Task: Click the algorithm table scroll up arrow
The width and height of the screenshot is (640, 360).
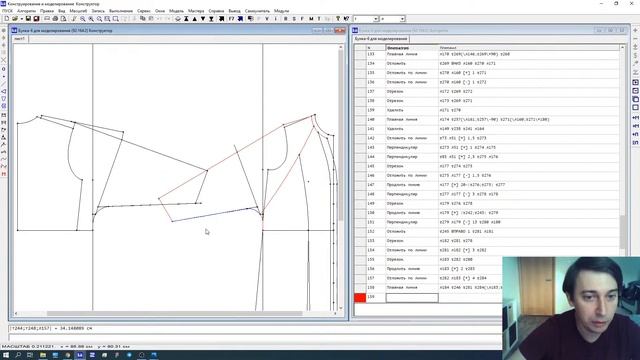Action: tap(622, 48)
